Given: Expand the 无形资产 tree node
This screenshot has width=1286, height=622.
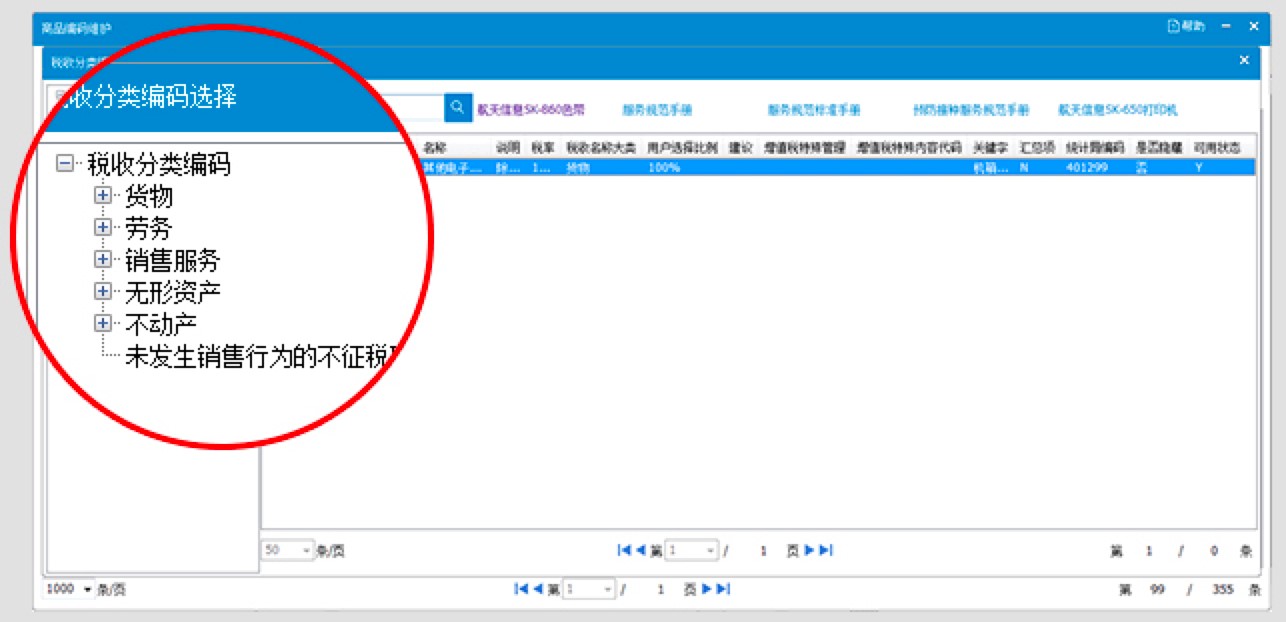Looking at the screenshot, I should click(x=102, y=292).
